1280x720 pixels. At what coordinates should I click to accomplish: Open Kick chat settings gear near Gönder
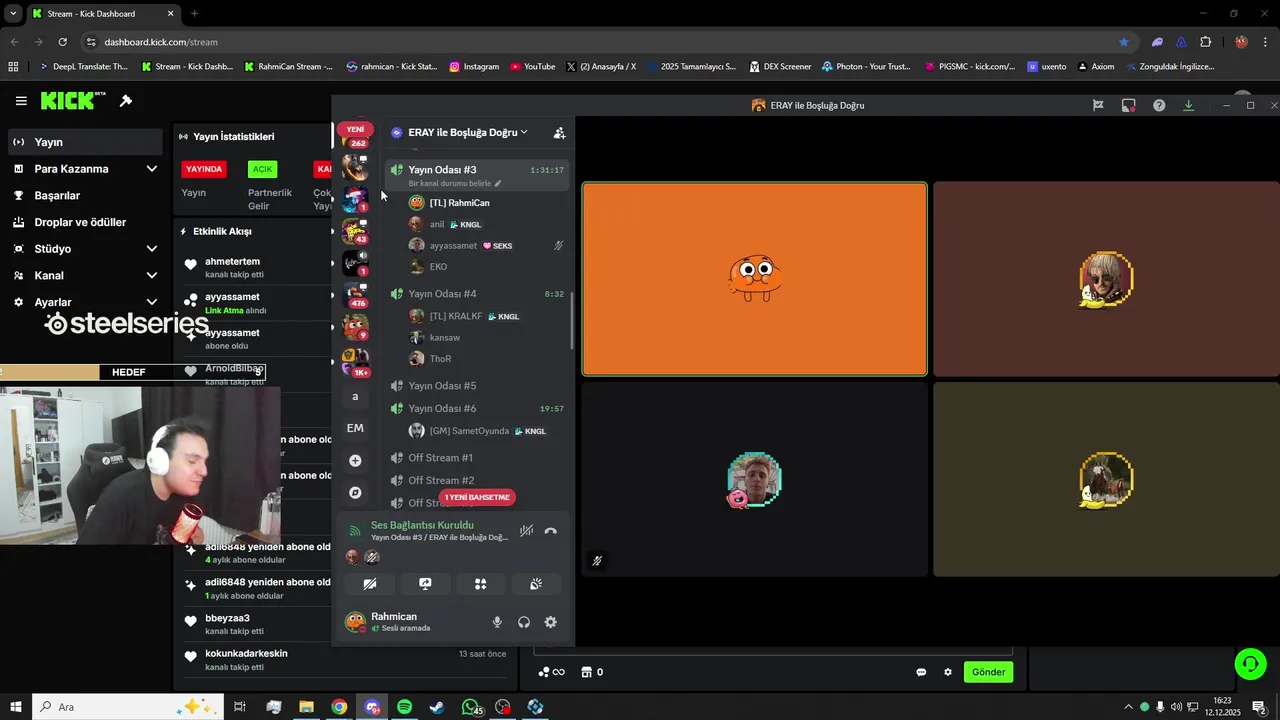948,672
